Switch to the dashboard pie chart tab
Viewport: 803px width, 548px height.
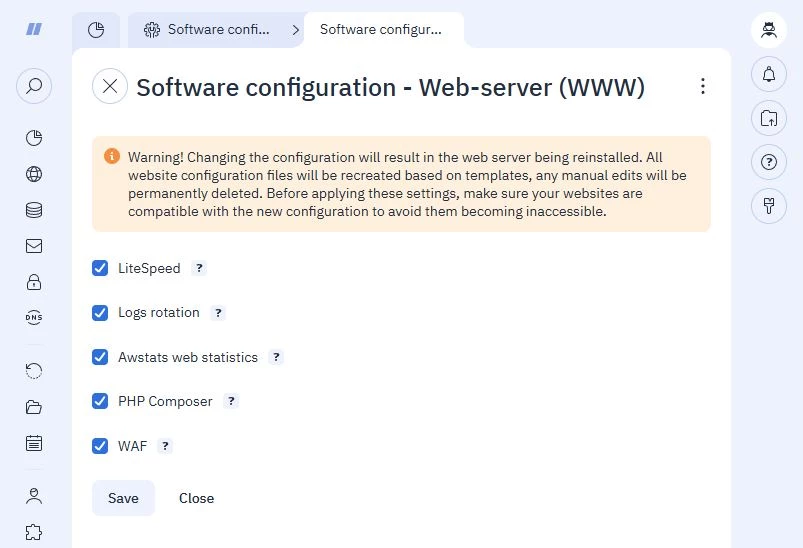96,30
